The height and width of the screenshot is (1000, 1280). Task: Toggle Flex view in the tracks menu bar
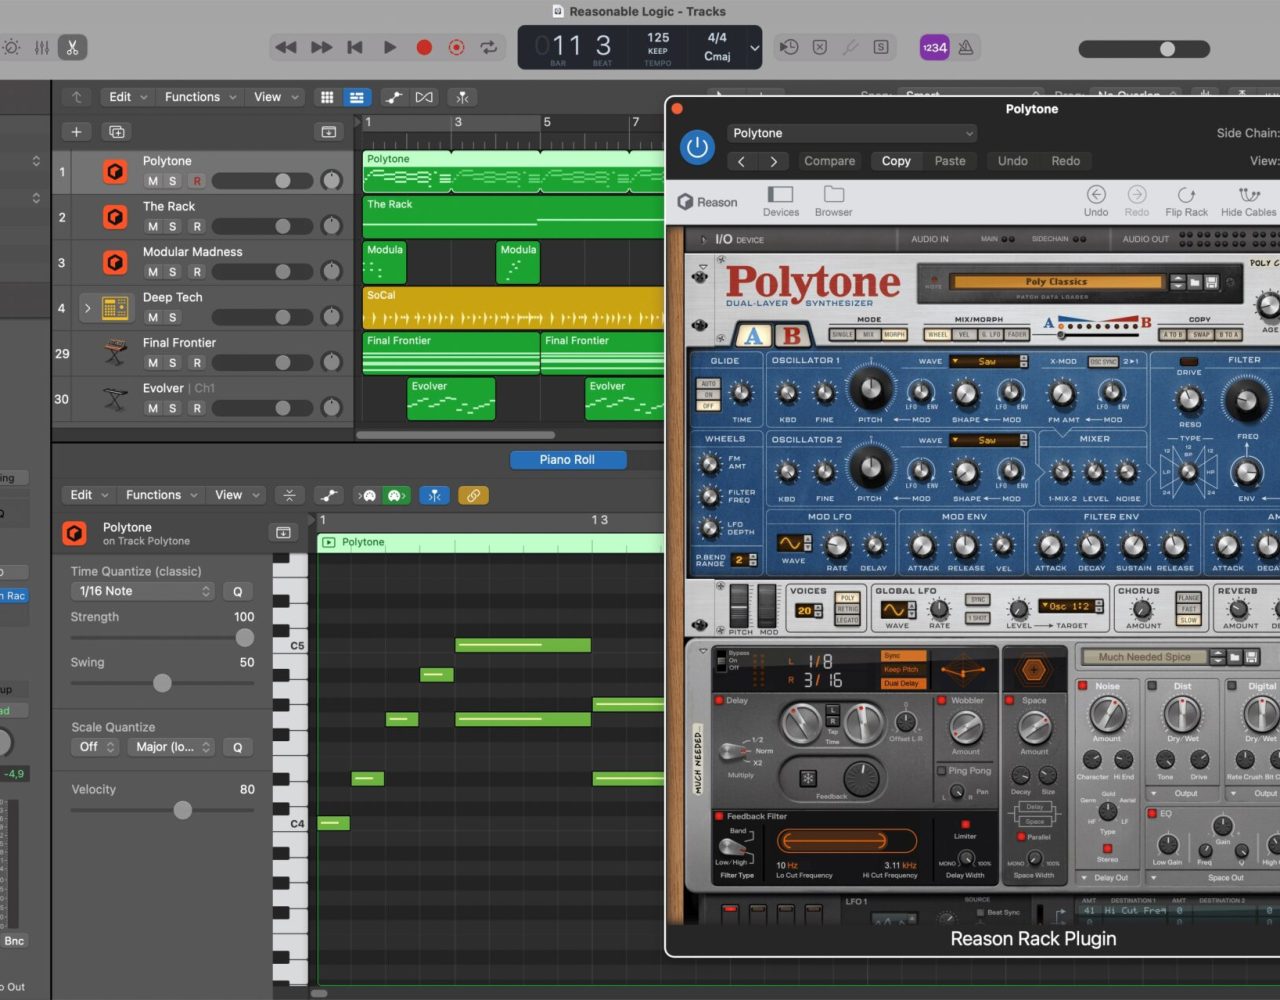[x=424, y=97]
